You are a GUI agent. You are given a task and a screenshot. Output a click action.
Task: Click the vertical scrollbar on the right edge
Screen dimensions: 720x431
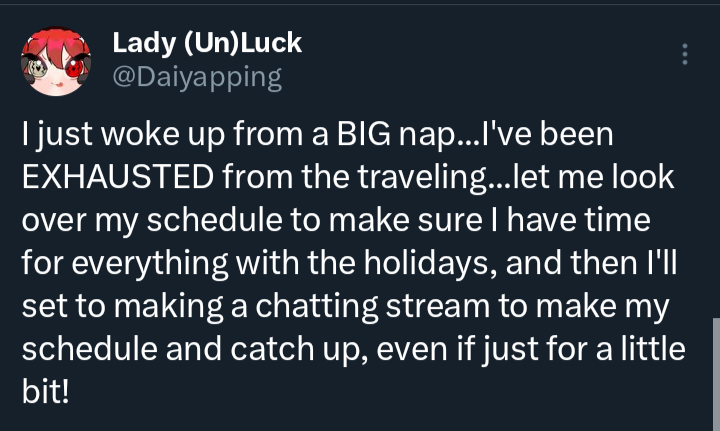click(714, 370)
